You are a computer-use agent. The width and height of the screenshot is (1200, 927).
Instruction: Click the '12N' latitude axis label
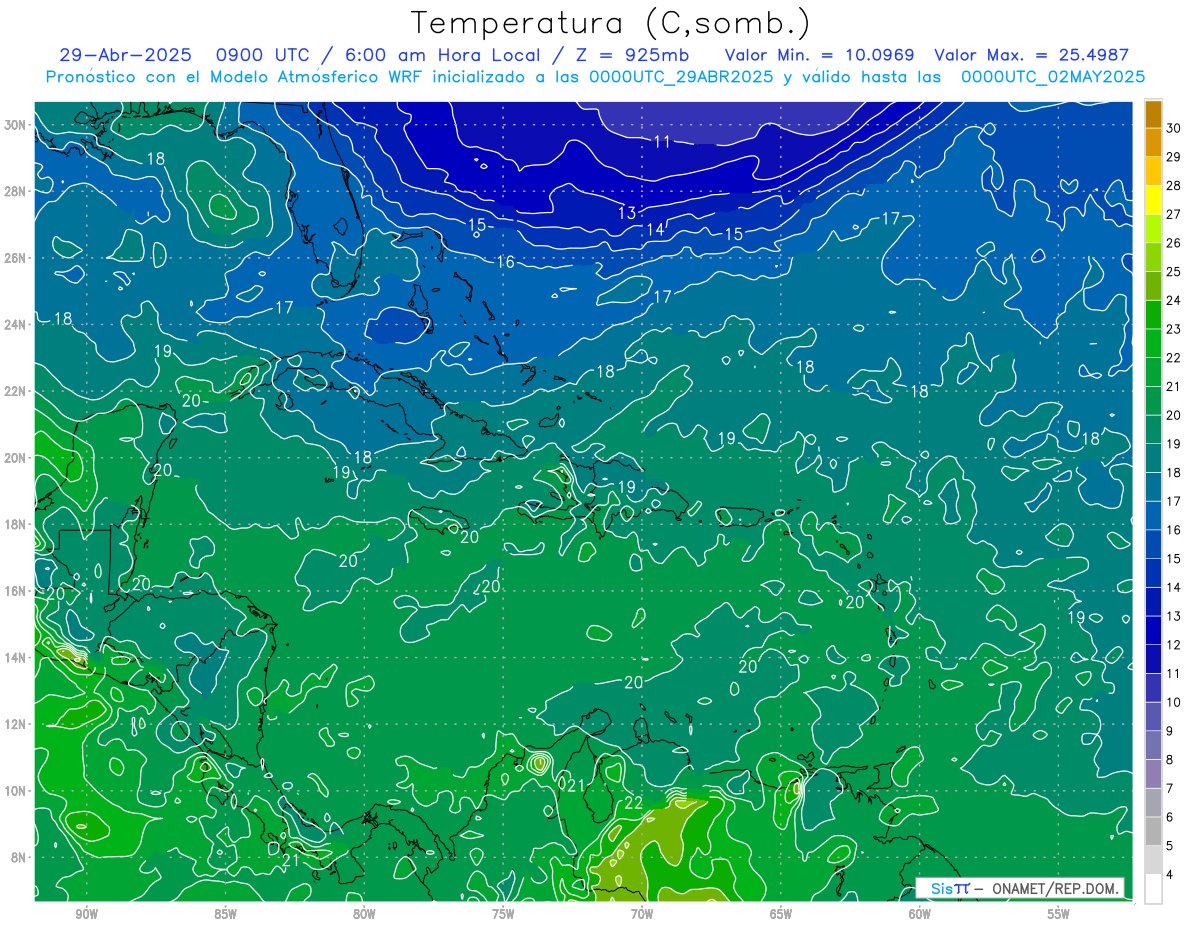click(x=16, y=724)
